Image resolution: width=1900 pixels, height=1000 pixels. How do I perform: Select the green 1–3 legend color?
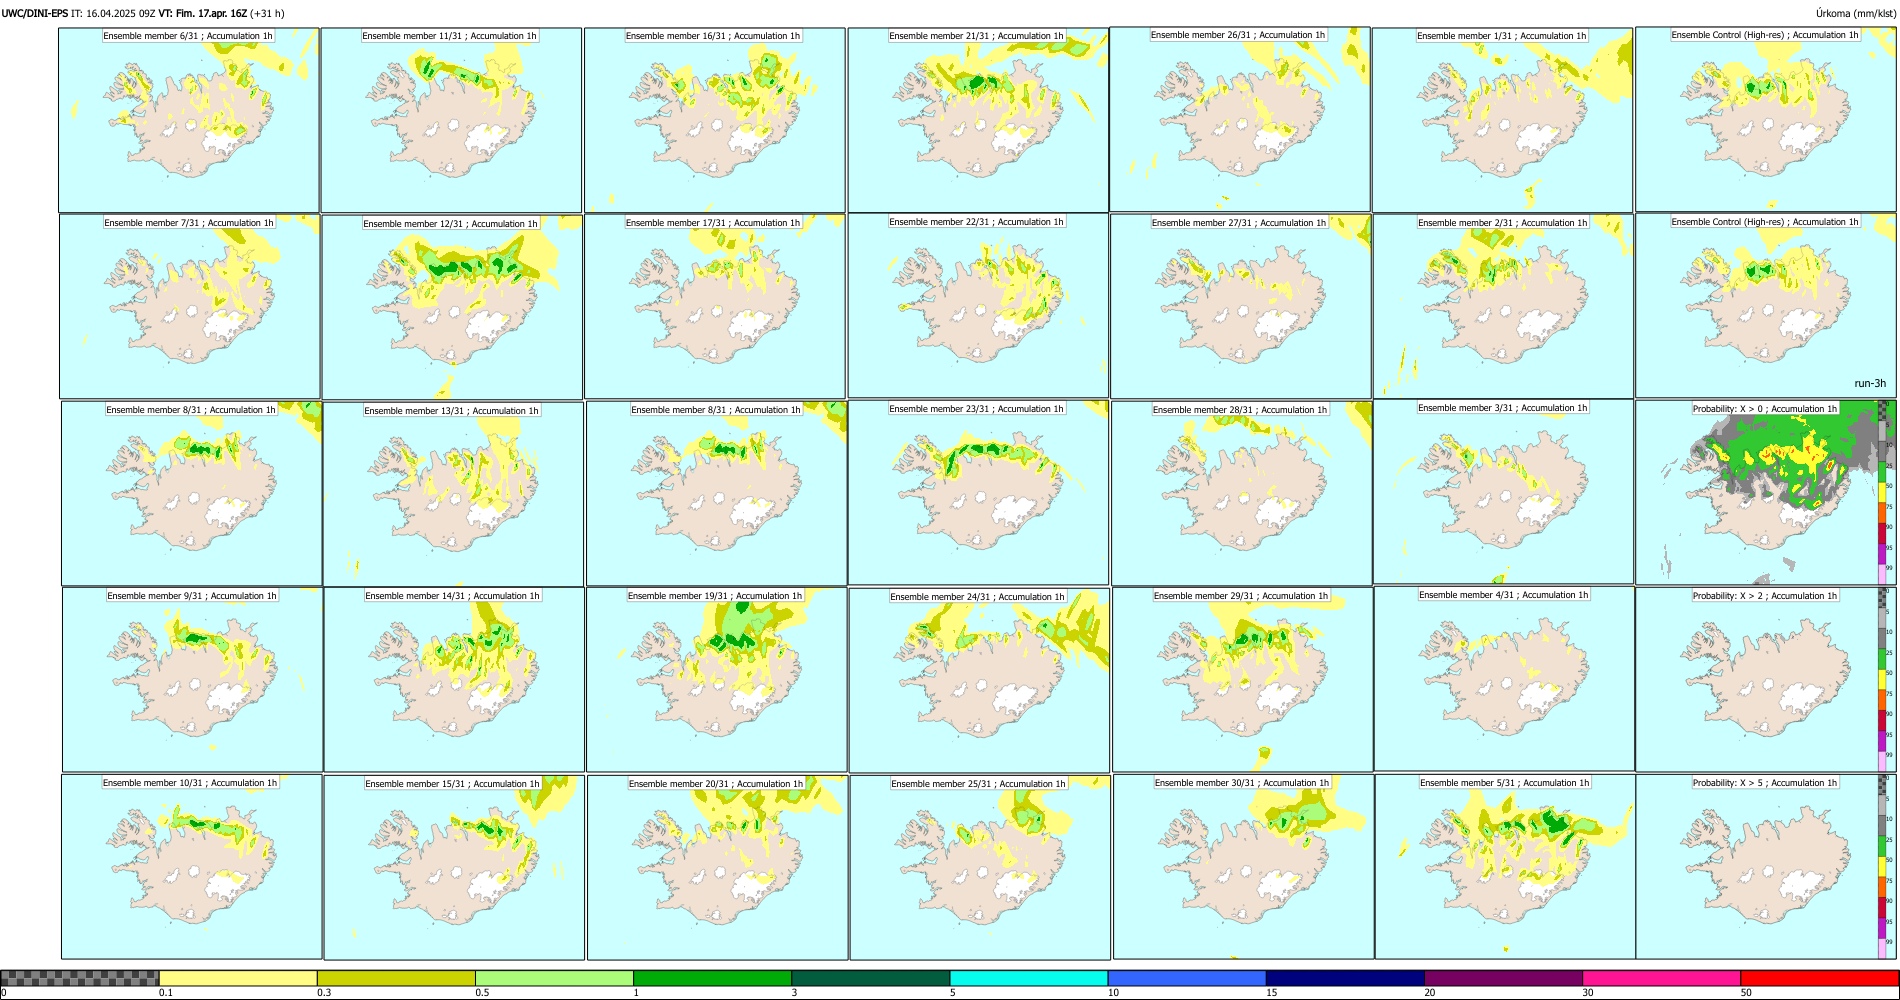[x=712, y=978]
